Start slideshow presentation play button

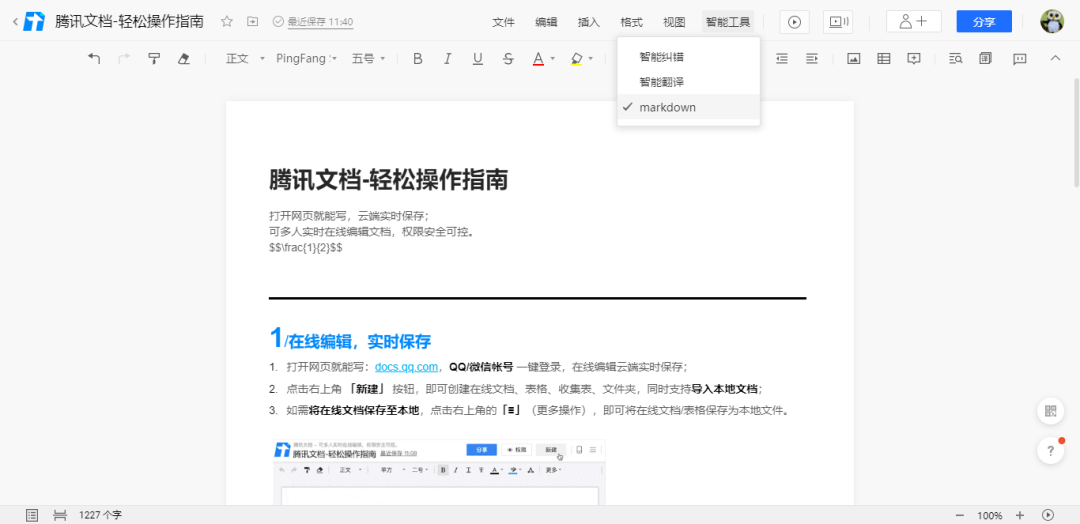[x=794, y=22]
